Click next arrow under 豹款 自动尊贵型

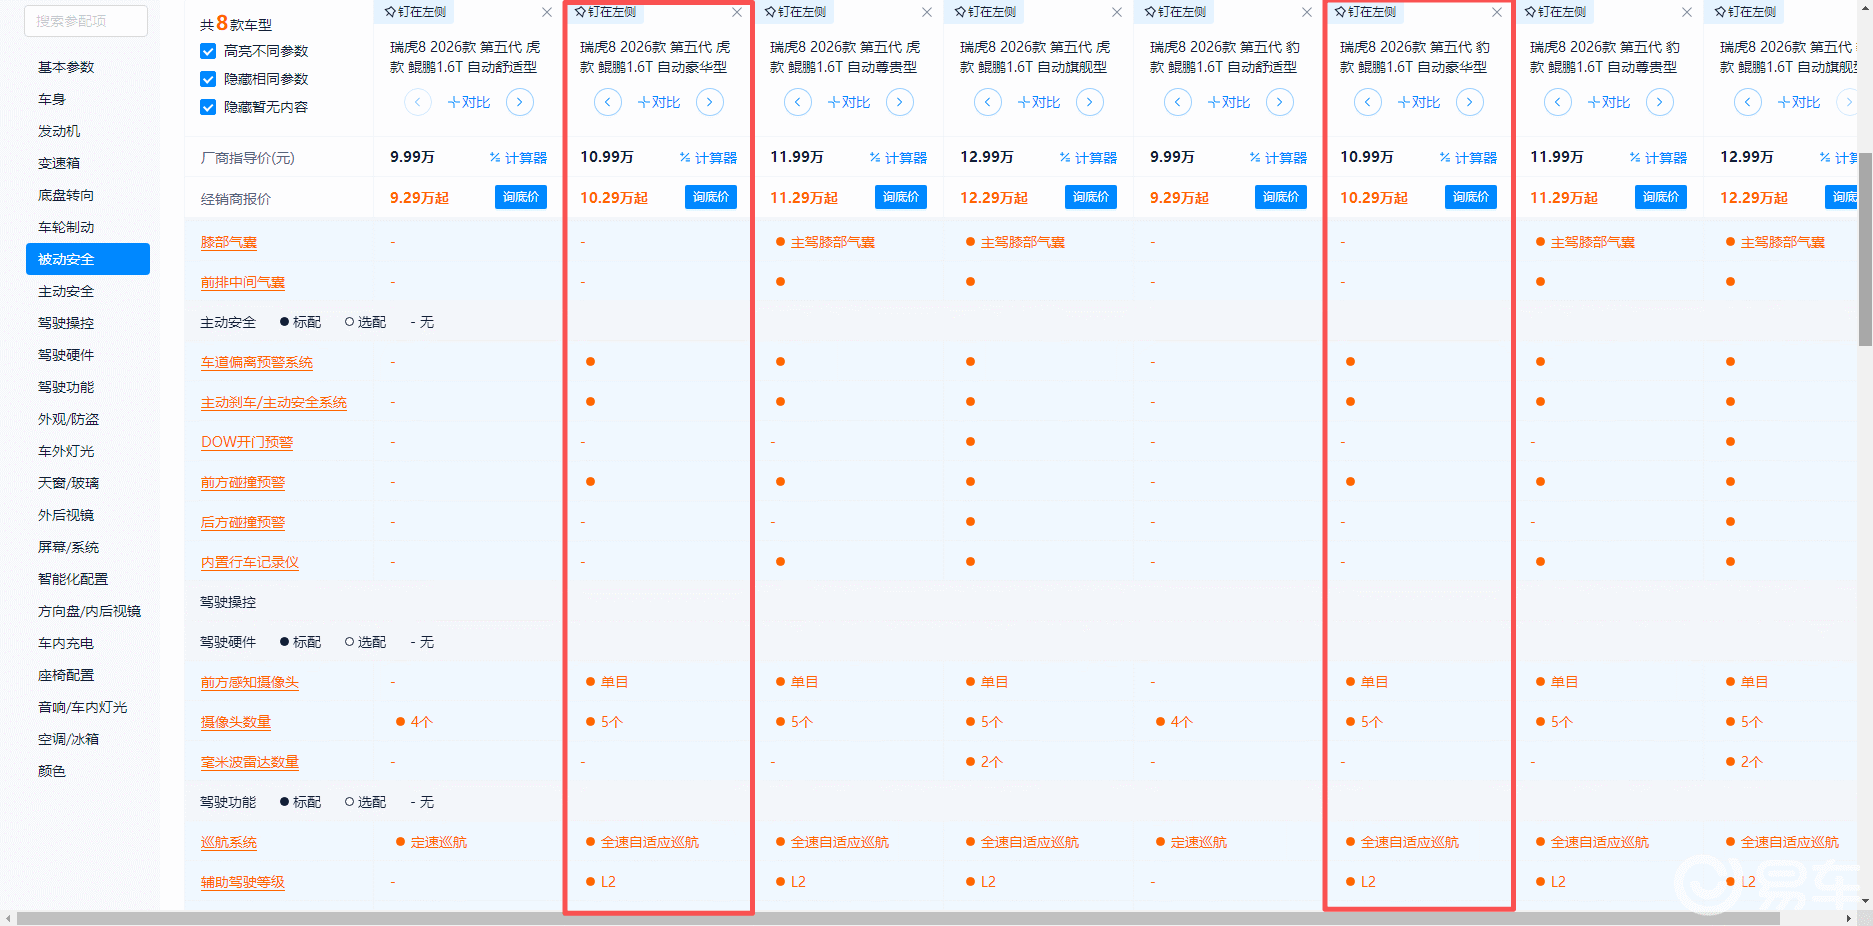pos(1659,102)
